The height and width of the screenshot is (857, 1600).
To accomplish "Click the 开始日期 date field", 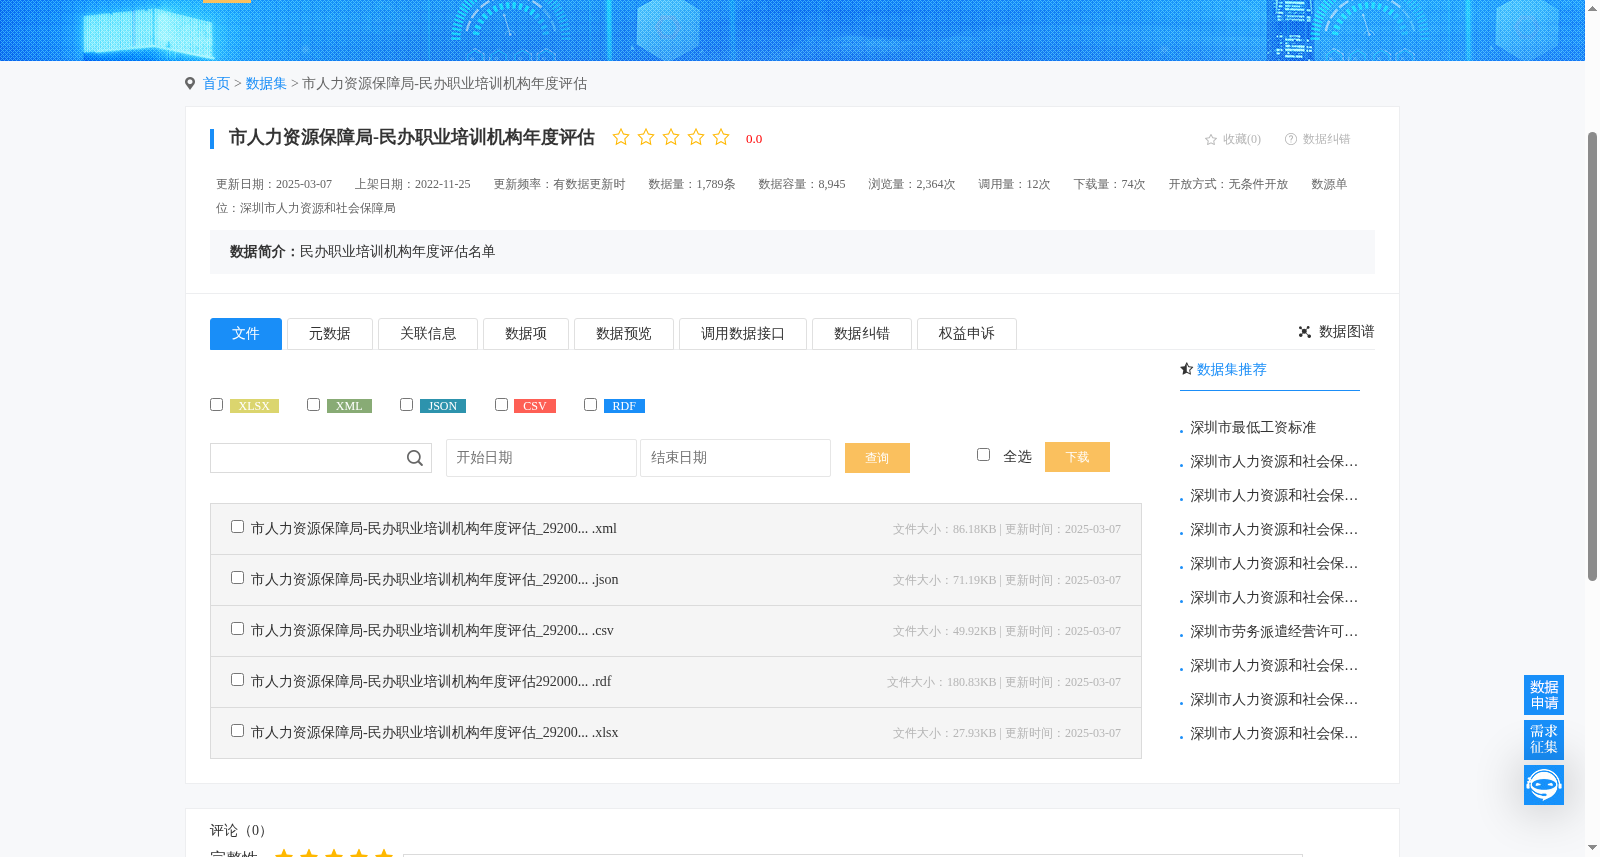I will point(541,458).
